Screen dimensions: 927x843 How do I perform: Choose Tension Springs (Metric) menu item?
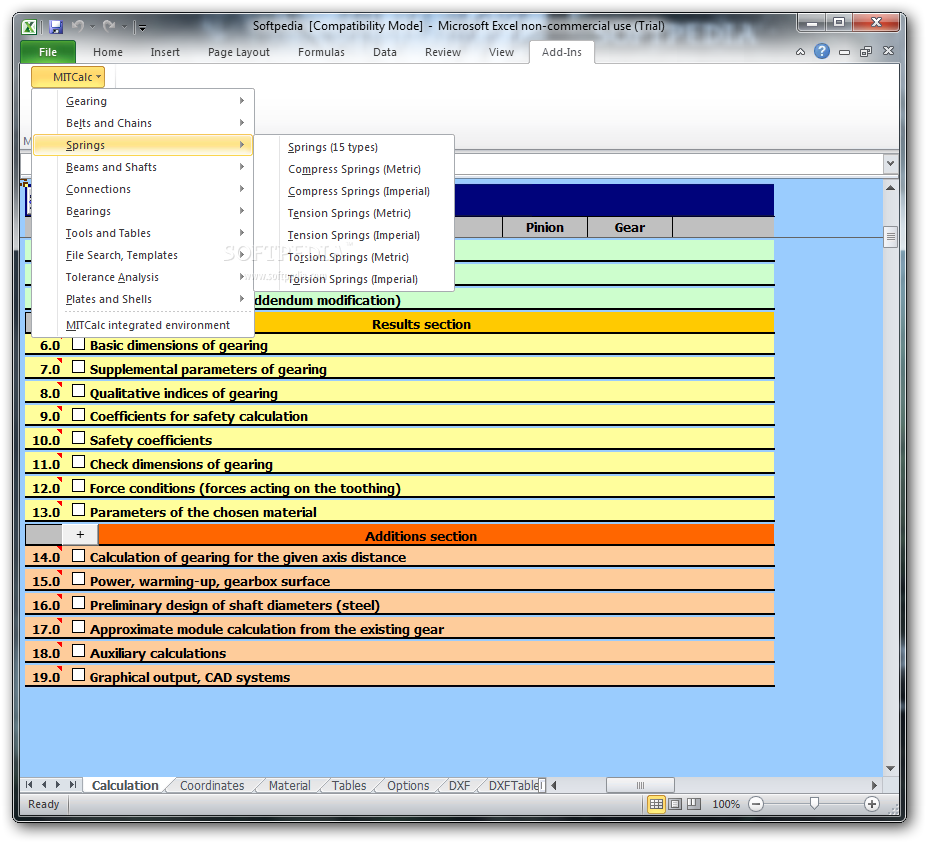(x=354, y=213)
